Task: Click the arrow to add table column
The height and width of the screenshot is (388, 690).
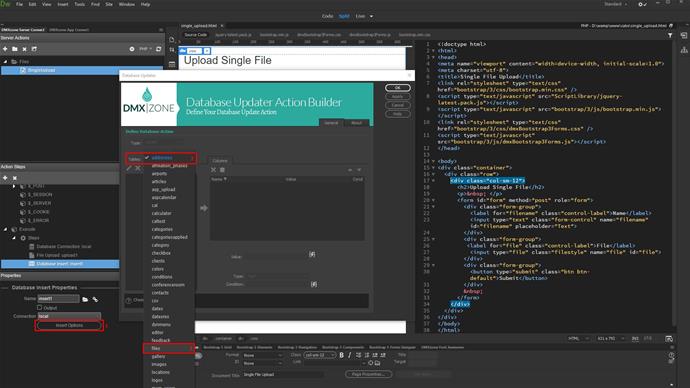Action: point(204,208)
